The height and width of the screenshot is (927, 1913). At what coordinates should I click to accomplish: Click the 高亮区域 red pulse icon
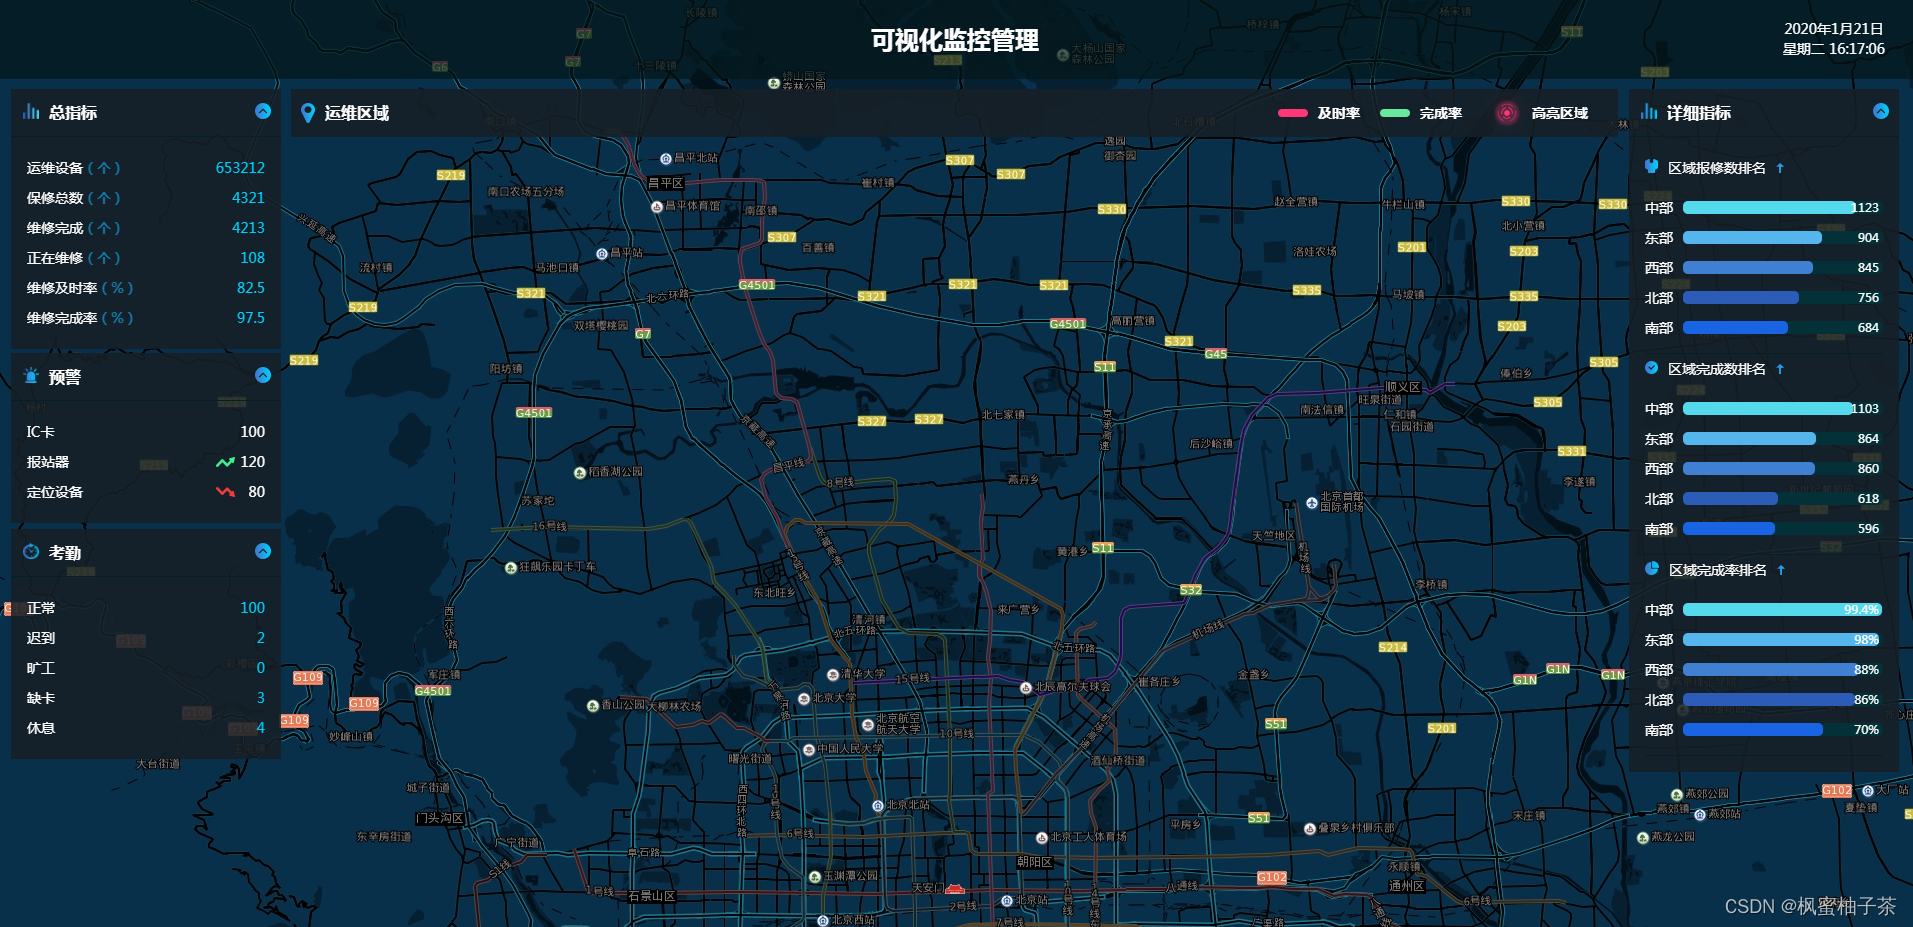pos(1507,113)
